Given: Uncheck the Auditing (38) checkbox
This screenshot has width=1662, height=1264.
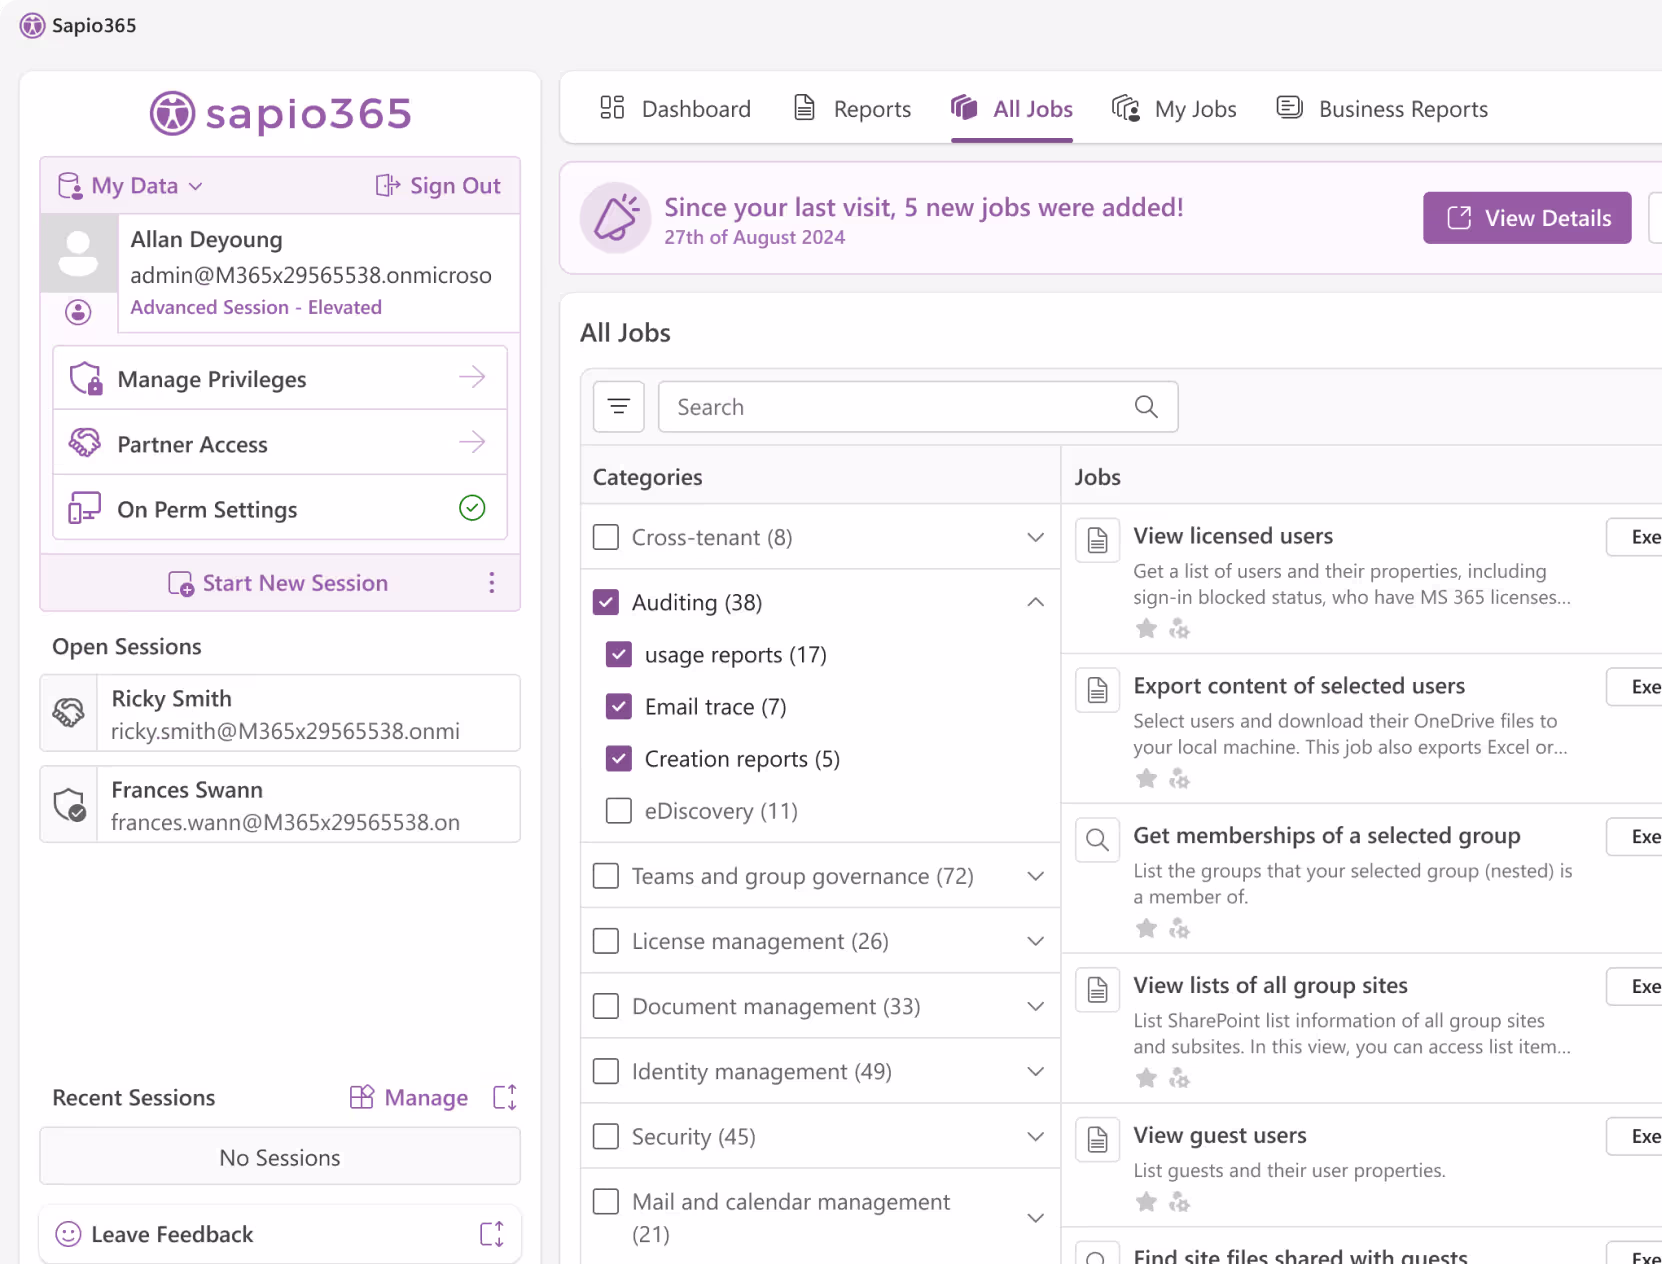Looking at the screenshot, I should click(x=606, y=602).
